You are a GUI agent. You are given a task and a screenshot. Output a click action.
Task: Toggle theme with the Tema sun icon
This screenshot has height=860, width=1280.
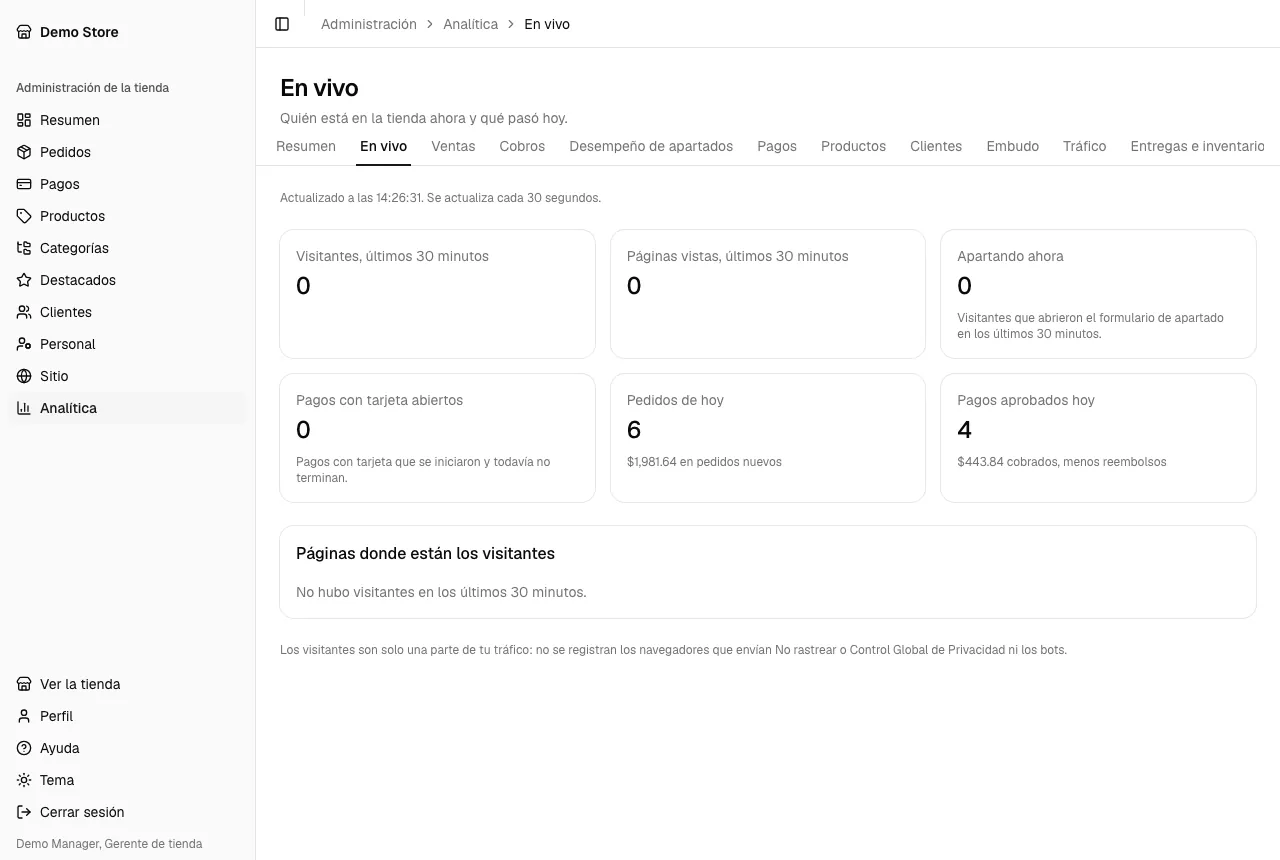tap(24, 780)
